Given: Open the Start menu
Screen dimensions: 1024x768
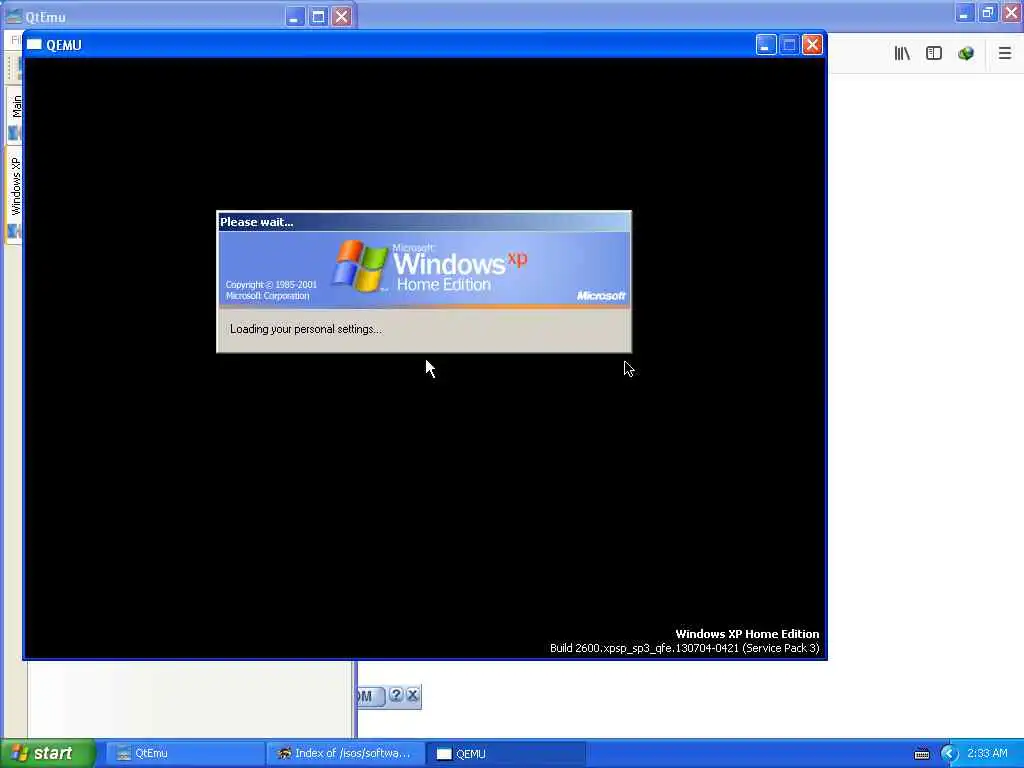Looking at the screenshot, I should pyautogui.click(x=48, y=754).
